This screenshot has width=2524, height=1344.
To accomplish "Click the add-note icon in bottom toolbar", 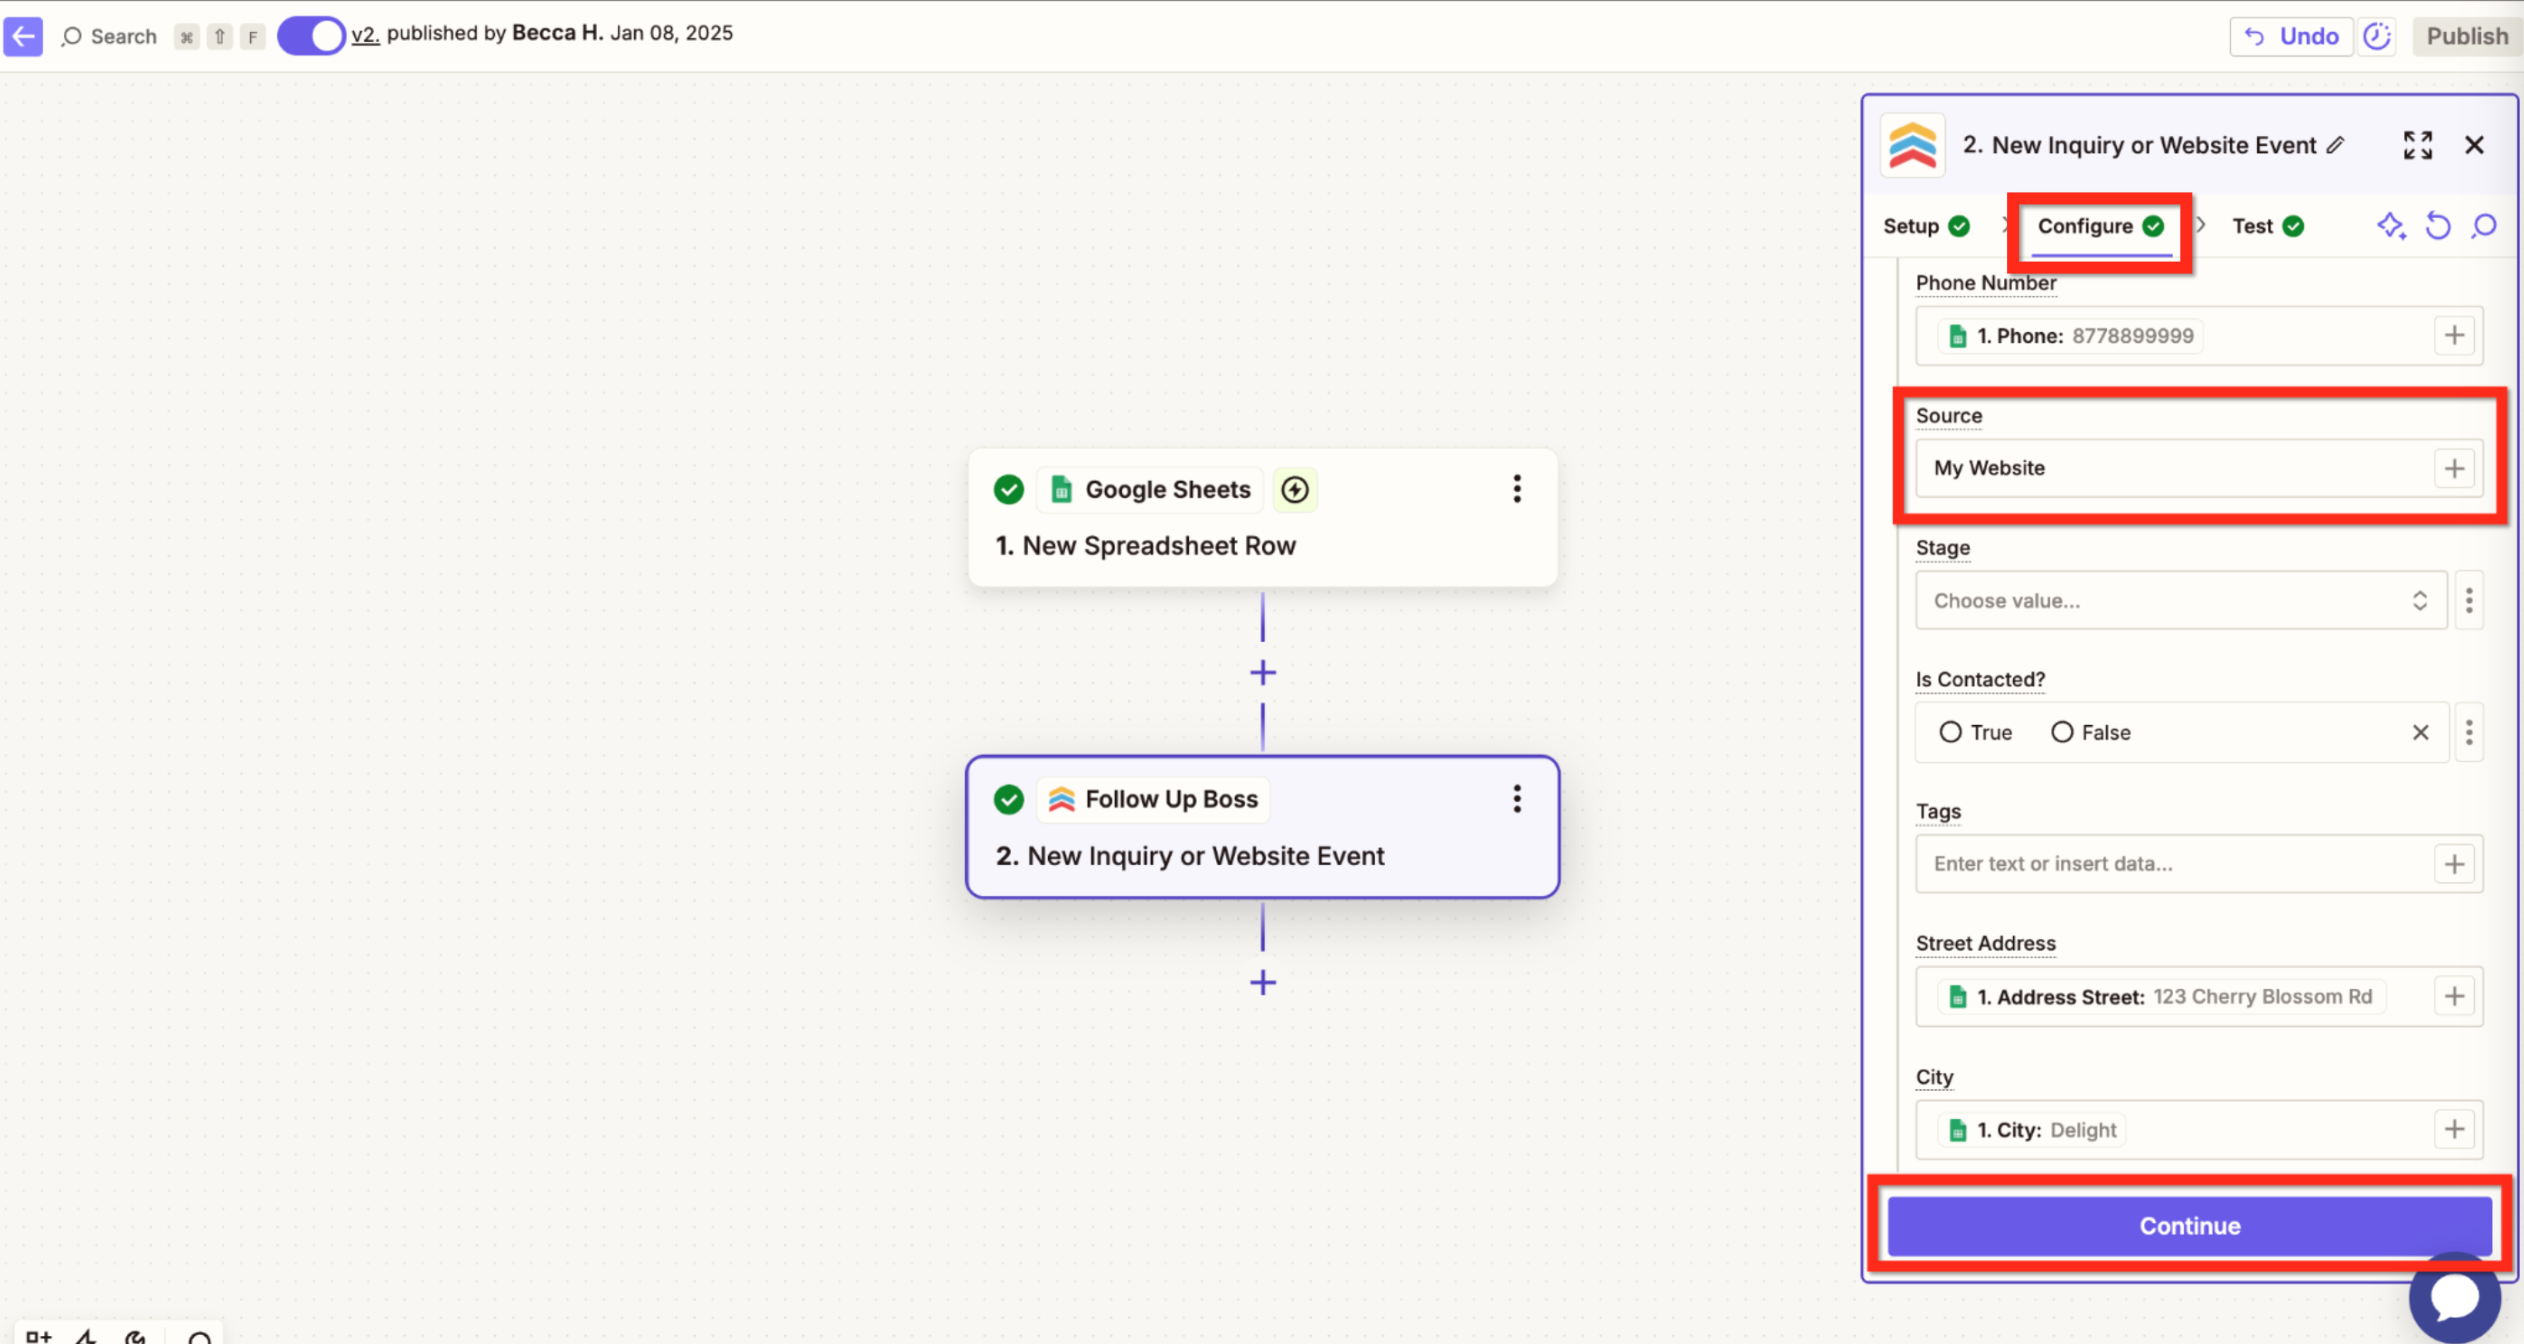I will tap(38, 1336).
